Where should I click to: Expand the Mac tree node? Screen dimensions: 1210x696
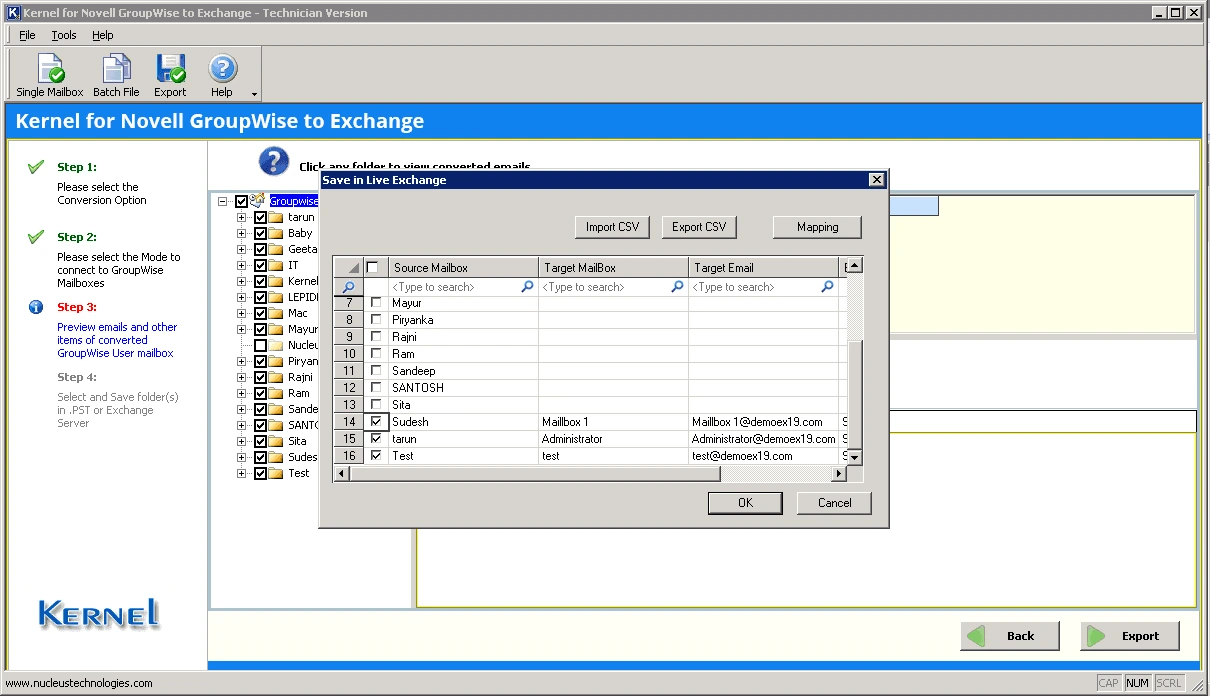(241, 313)
